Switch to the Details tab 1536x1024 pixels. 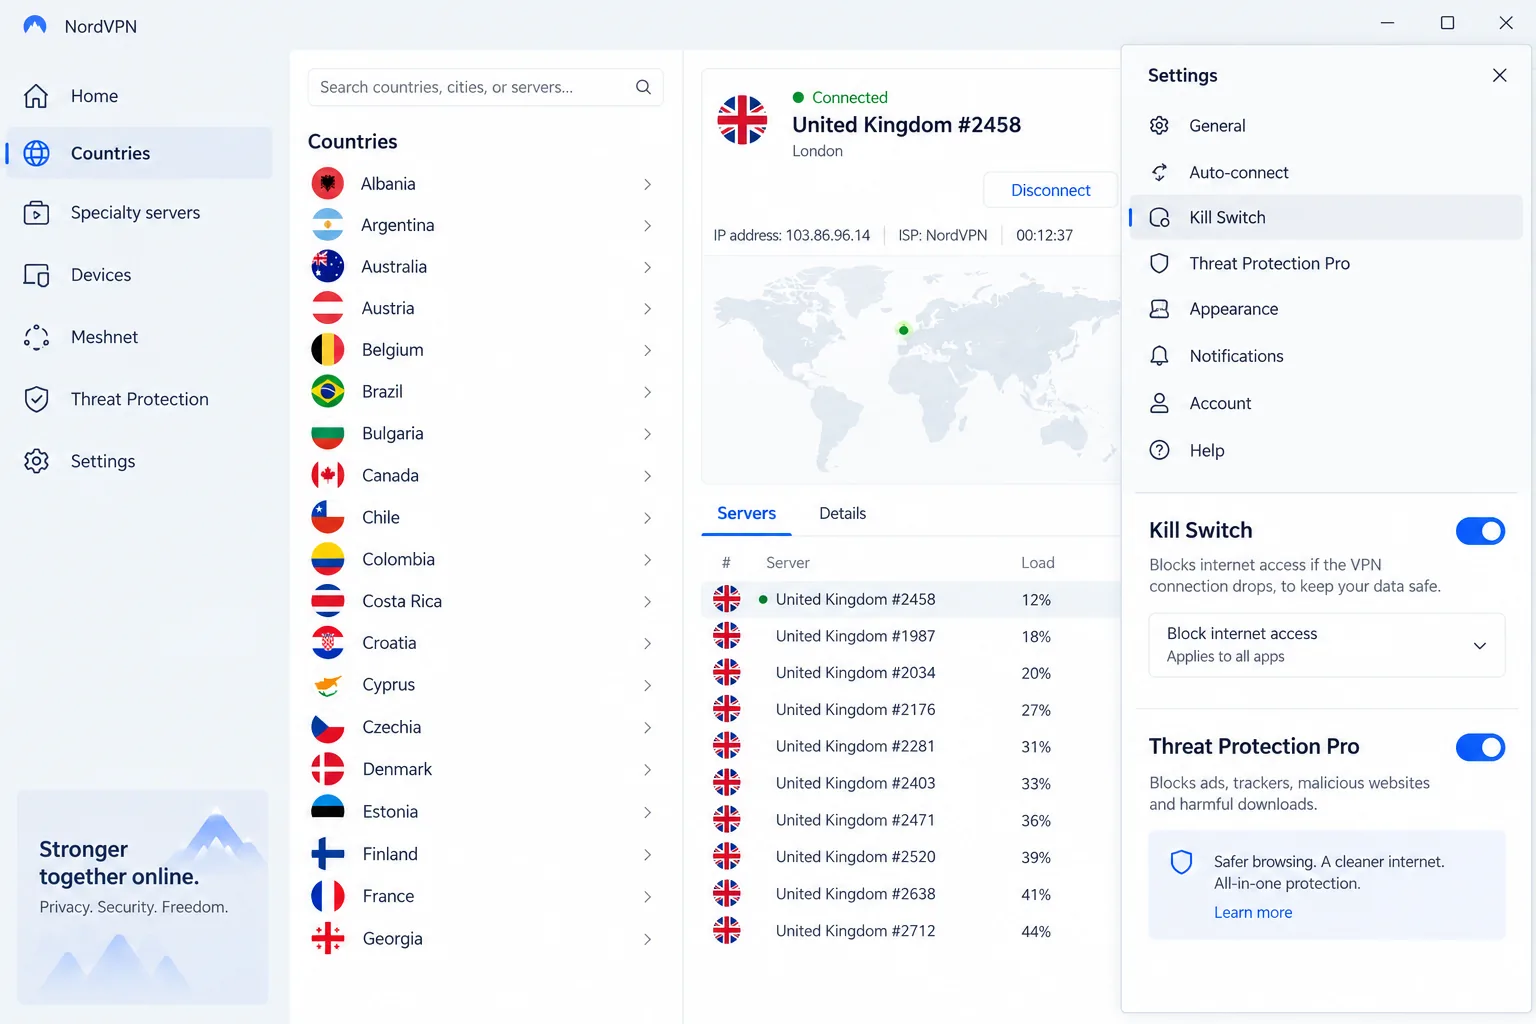click(842, 513)
